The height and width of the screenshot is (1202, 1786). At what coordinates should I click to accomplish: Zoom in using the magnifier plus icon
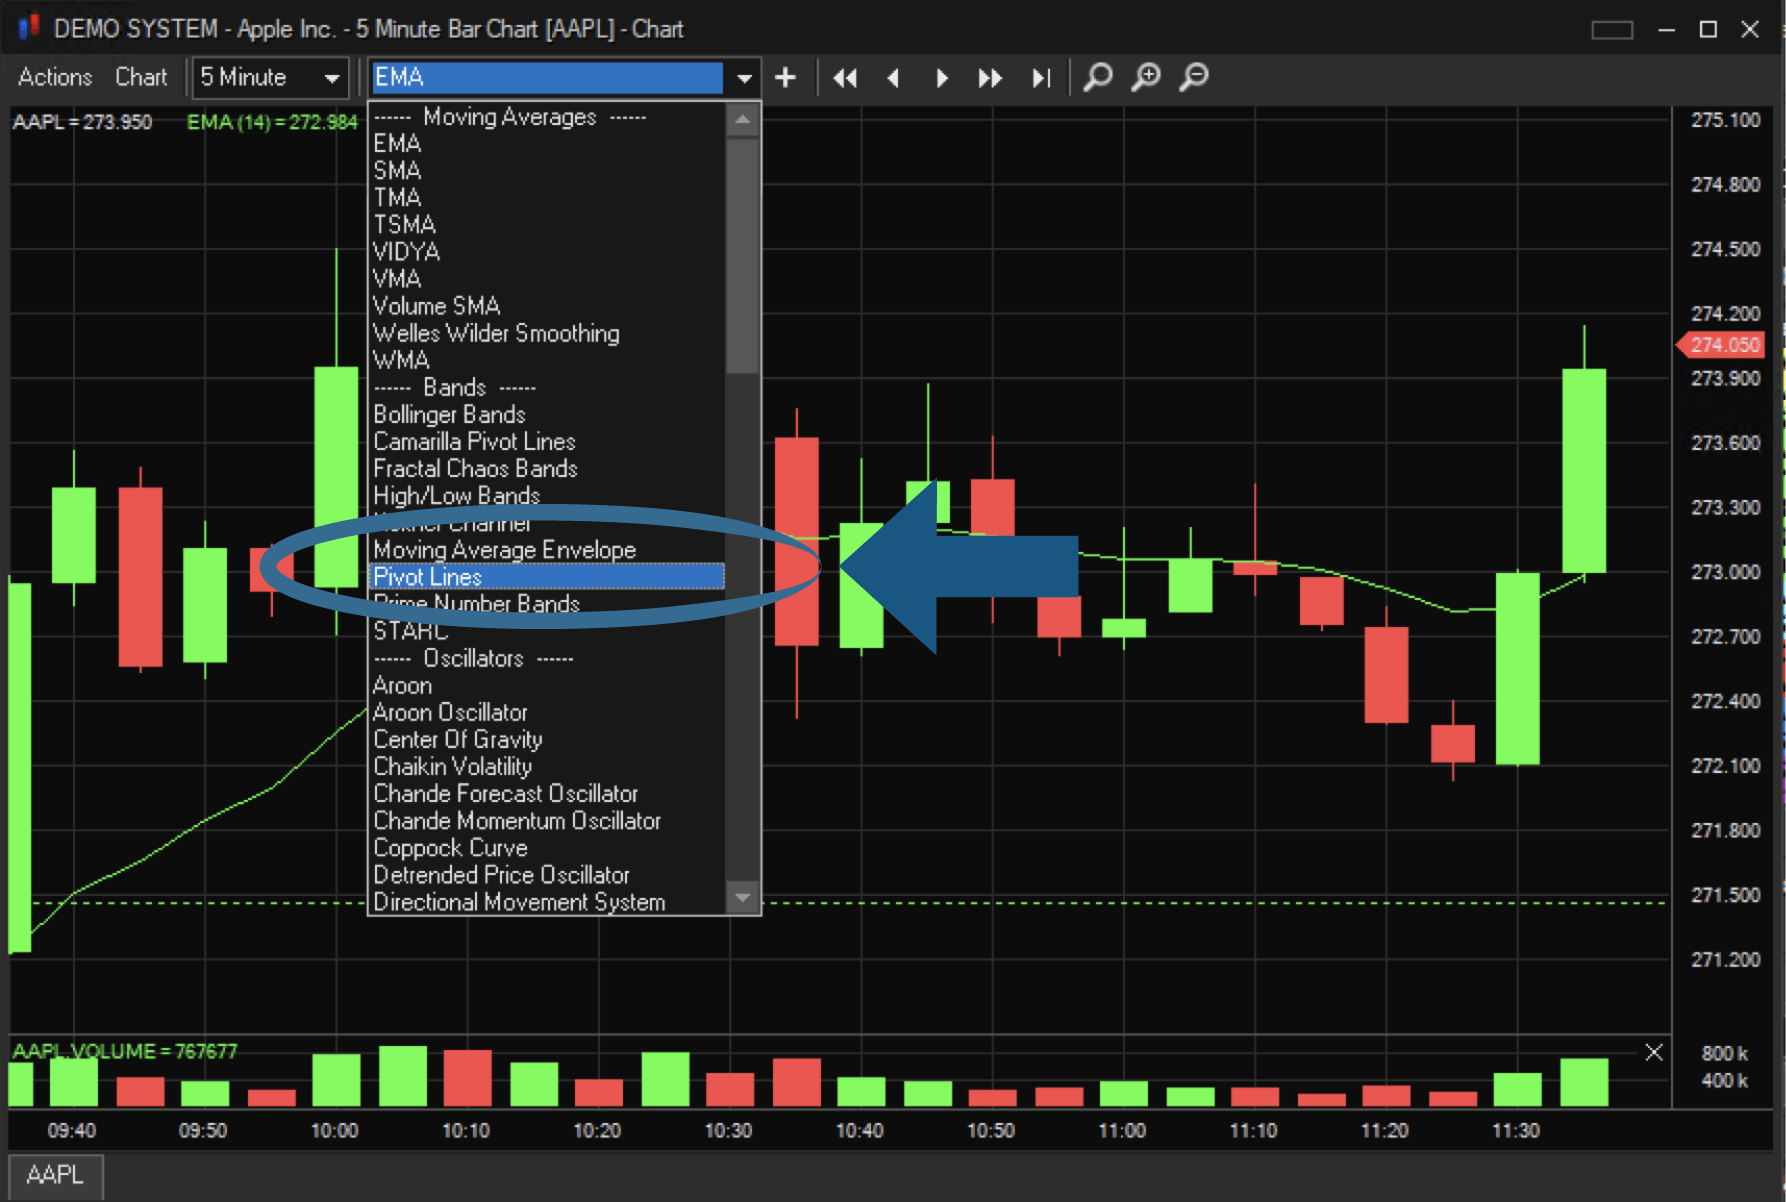tap(1146, 77)
